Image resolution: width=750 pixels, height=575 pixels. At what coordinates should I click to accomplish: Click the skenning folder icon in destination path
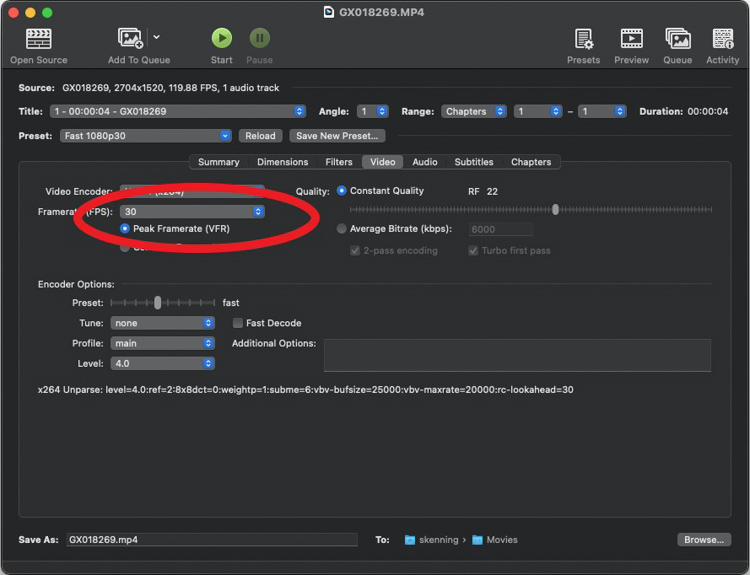pyautogui.click(x=410, y=540)
